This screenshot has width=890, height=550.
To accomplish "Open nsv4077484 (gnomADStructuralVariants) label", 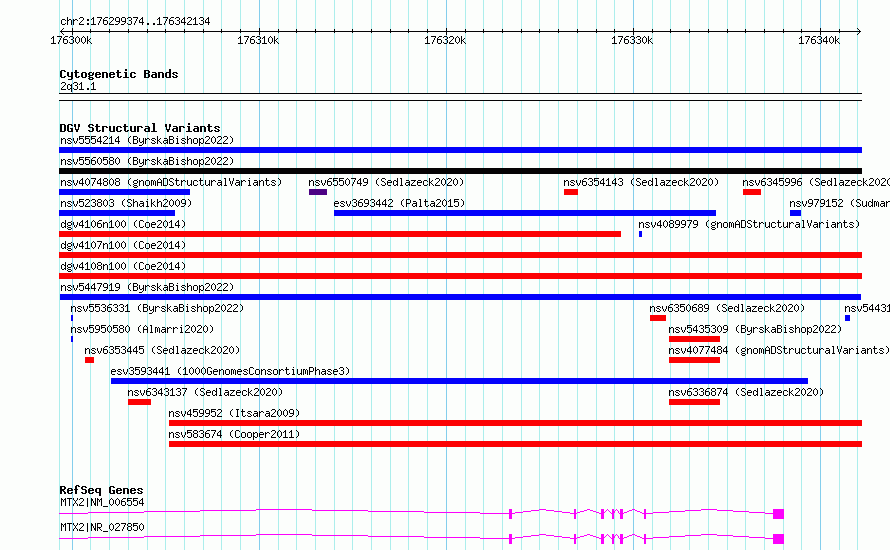I will point(779,350).
